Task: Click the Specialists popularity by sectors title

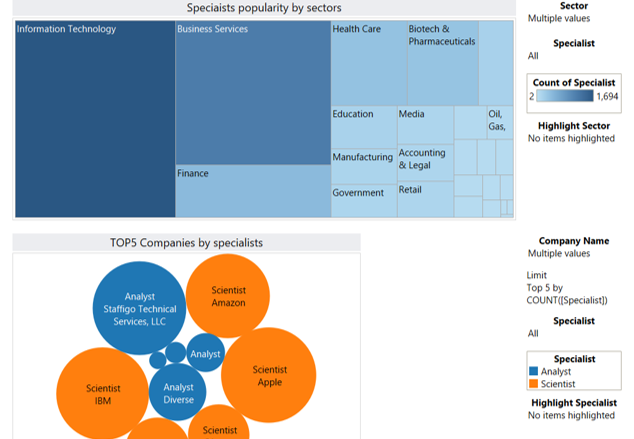Action: pyautogui.click(x=264, y=8)
